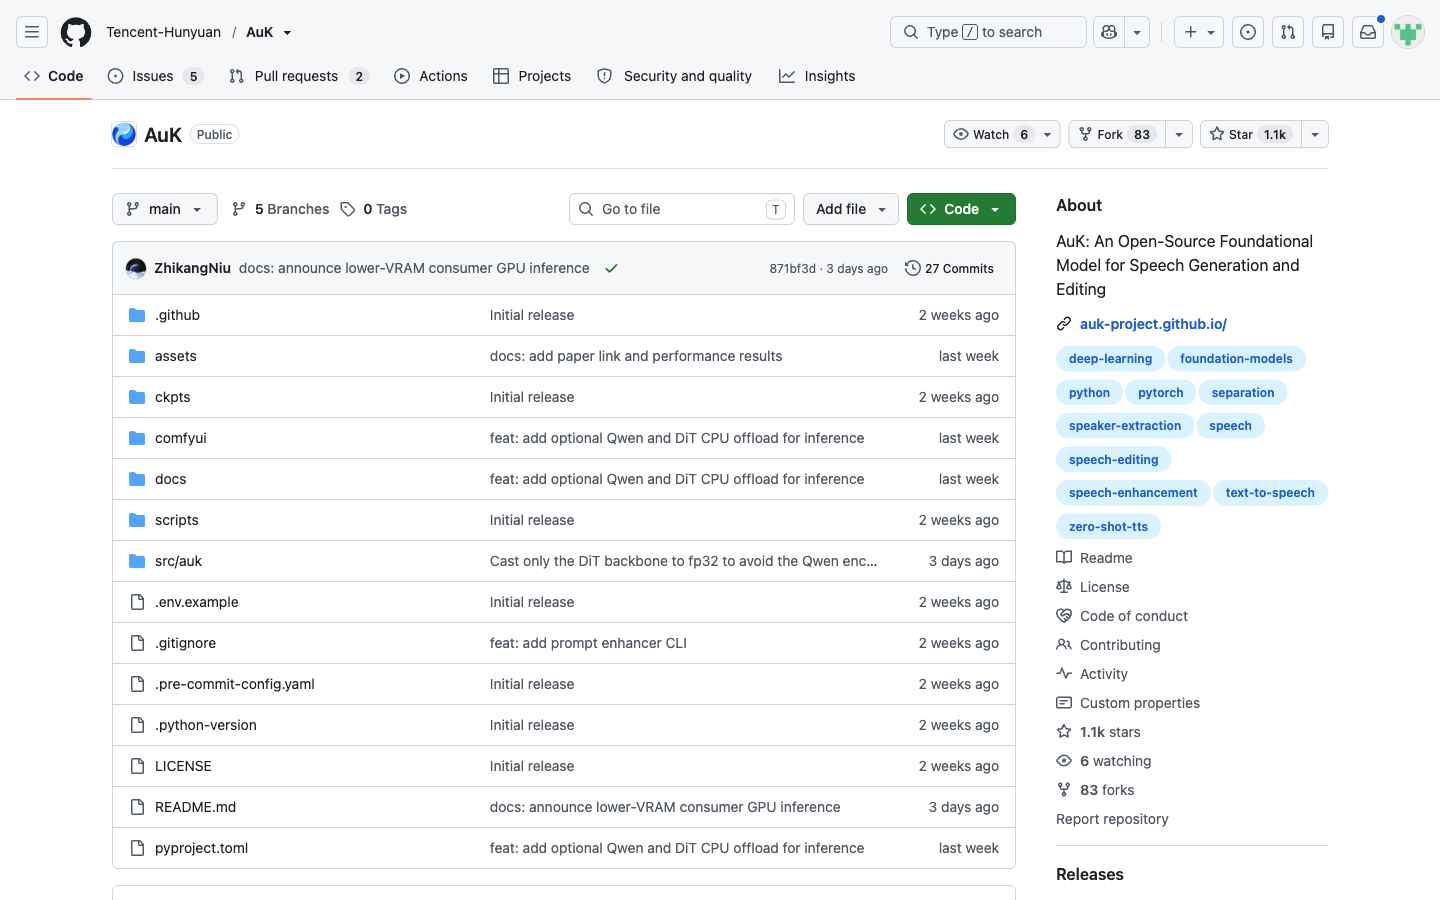Click ZhikangNiu's avatar in the commit bar
This screenshot has width=1440, height=900.
pos(136,268)
